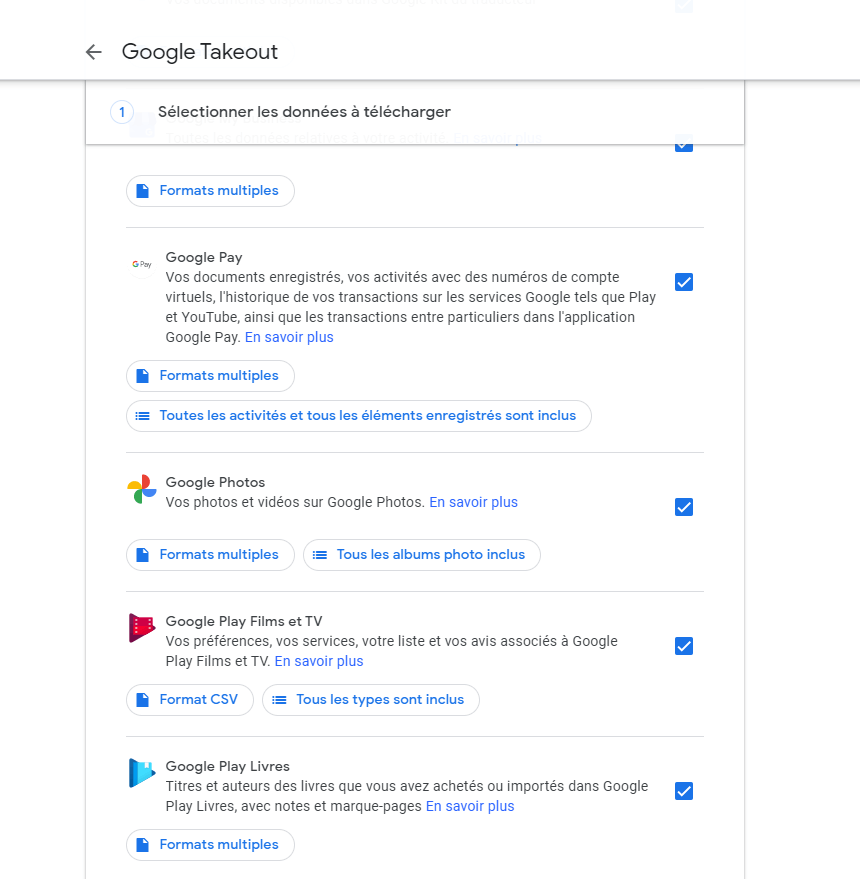Image resolution: width=860 pixels, height=879 pixels.
Task: Open En savoir plus link for Google Photos
Action: coord(473,502)
